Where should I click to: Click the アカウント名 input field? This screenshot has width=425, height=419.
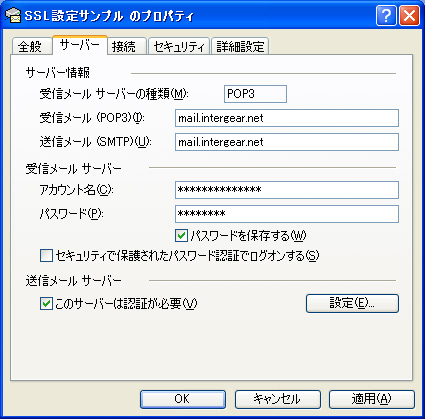[x=287, y=190]
